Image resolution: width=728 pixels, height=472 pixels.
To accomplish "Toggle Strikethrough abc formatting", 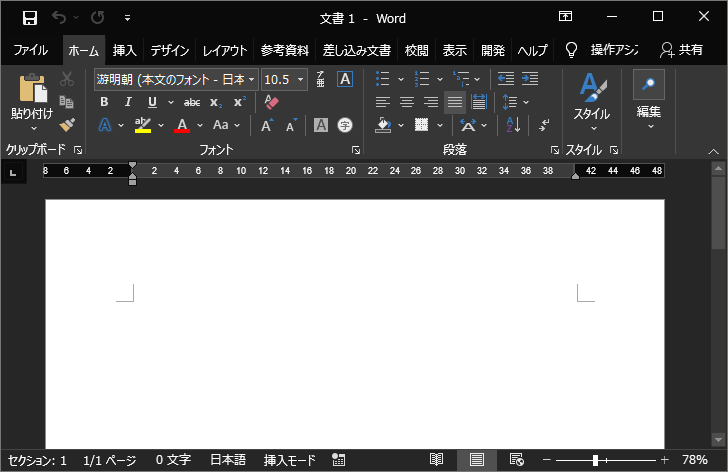I will 192,102.
